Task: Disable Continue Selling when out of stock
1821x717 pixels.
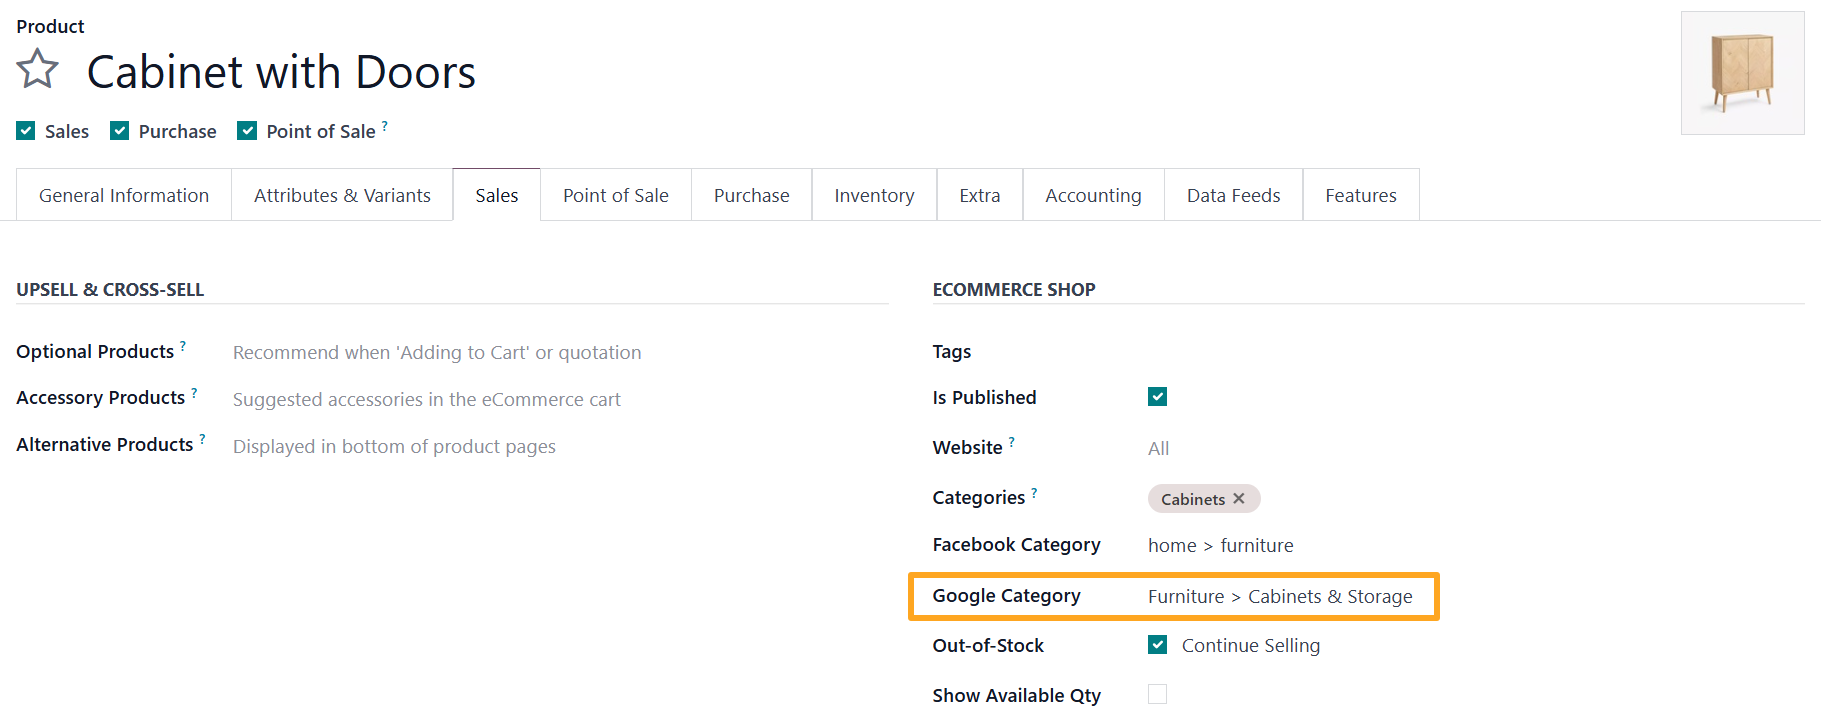Action: click(1158, 645)
